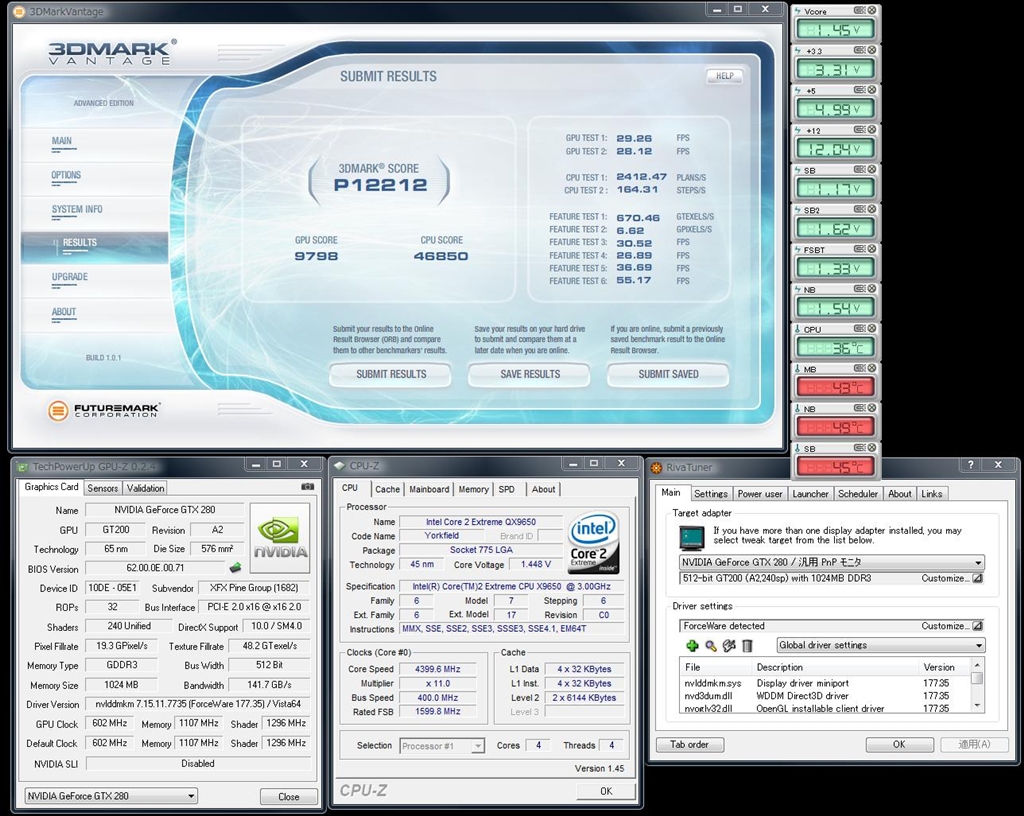Select the nvlddmkm.sys row in the driver list
The image size is (1024, 816).
click(x=825, y=683)
